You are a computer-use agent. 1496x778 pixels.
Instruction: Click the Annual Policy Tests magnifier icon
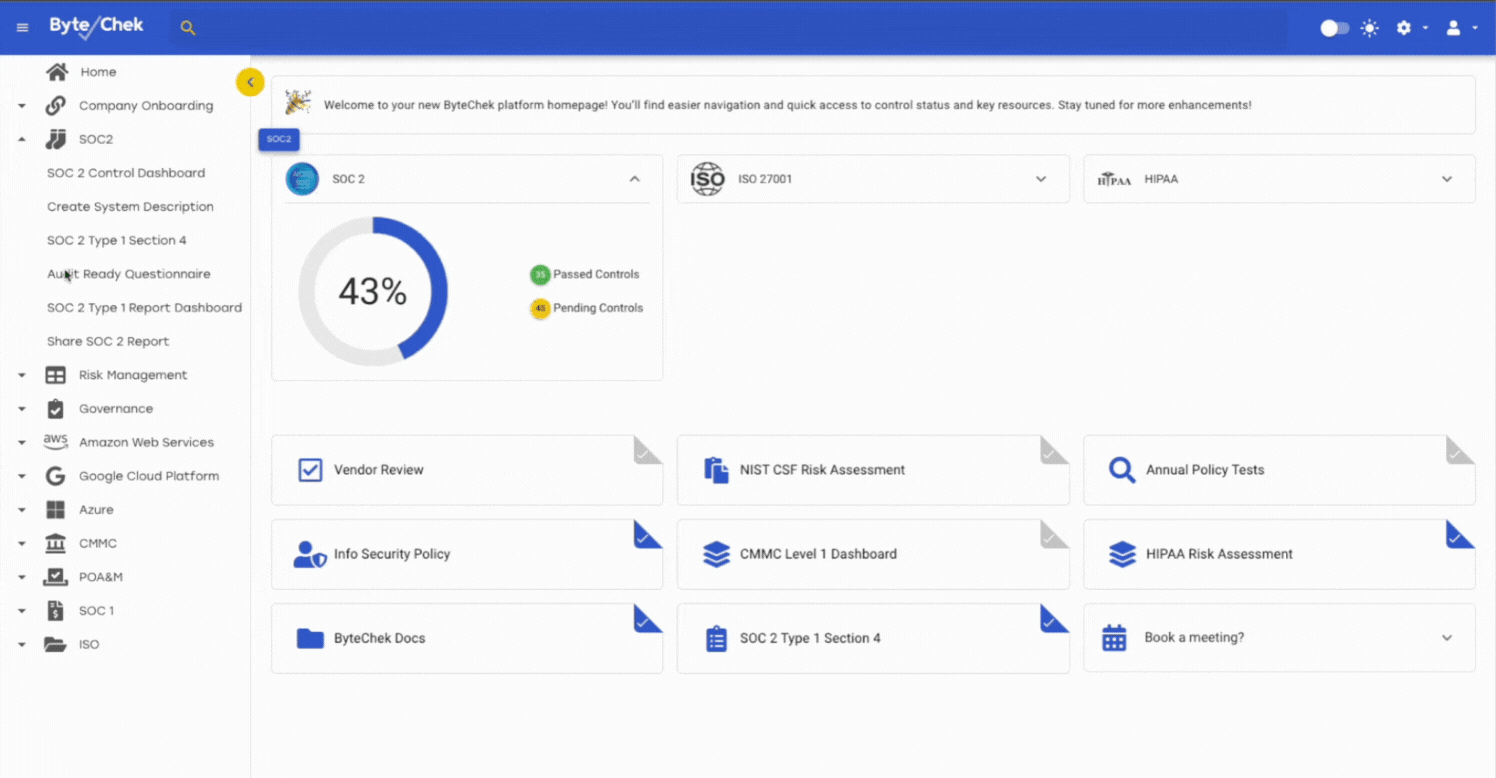click(x=1122, y=470)
